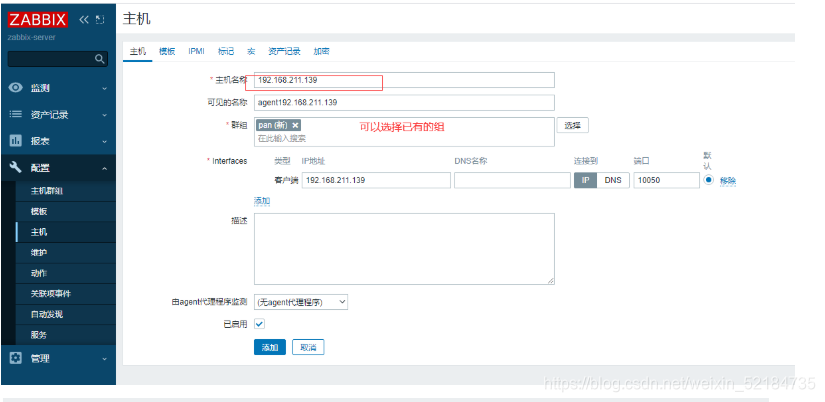Focus the group search field
This screenshot has width=825, height=402.
tap(404, 138)
